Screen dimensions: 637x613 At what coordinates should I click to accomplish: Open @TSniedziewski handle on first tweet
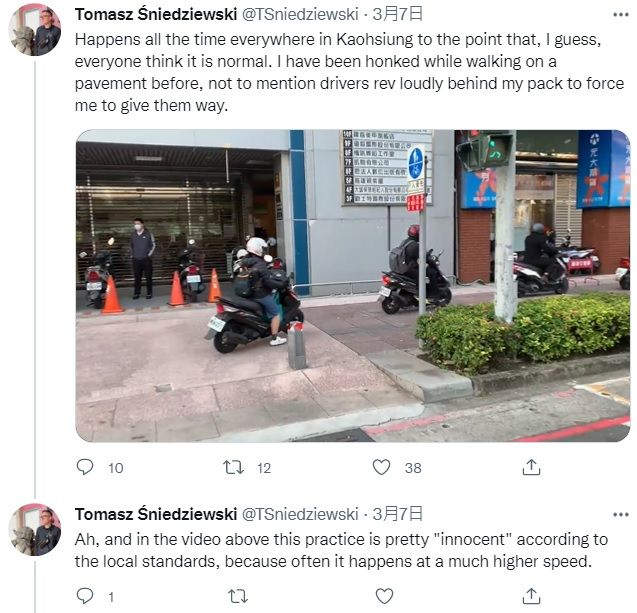tap(300, 15)
